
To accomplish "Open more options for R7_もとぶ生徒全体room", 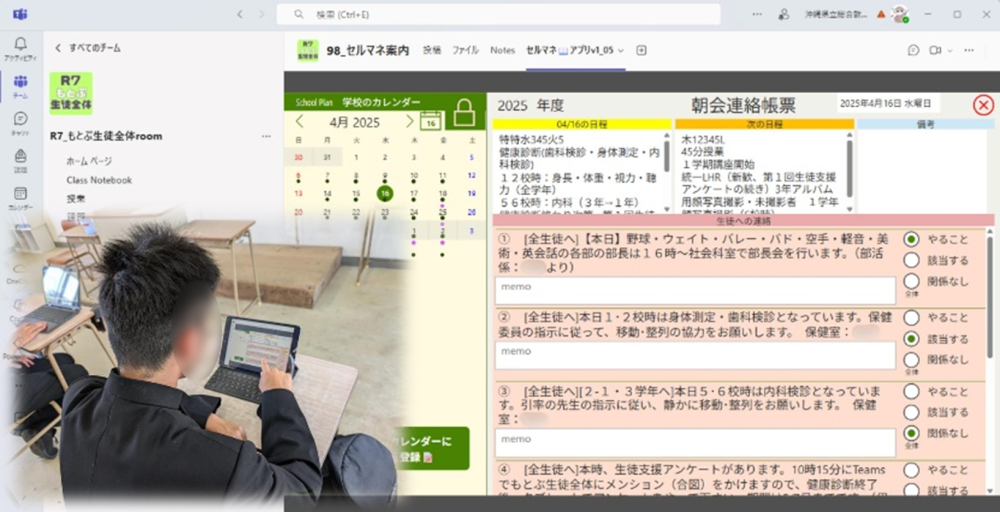I will point(266,136).
